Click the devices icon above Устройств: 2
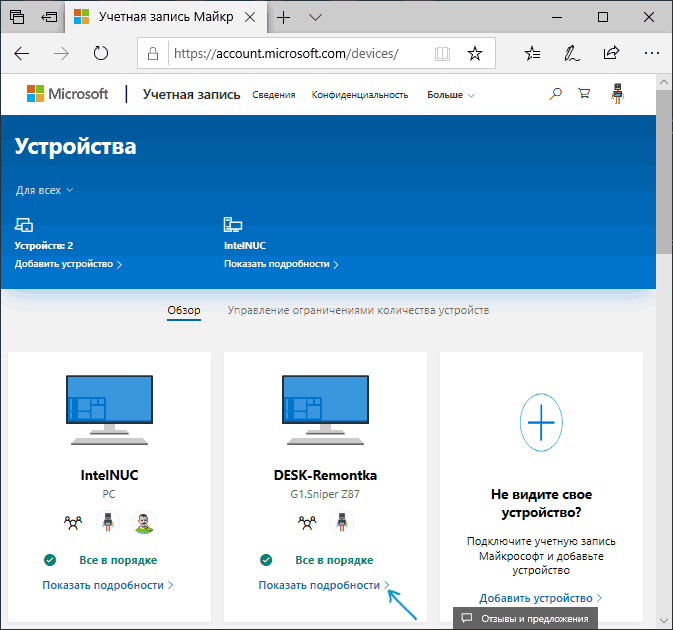 [x=24, y=224]
